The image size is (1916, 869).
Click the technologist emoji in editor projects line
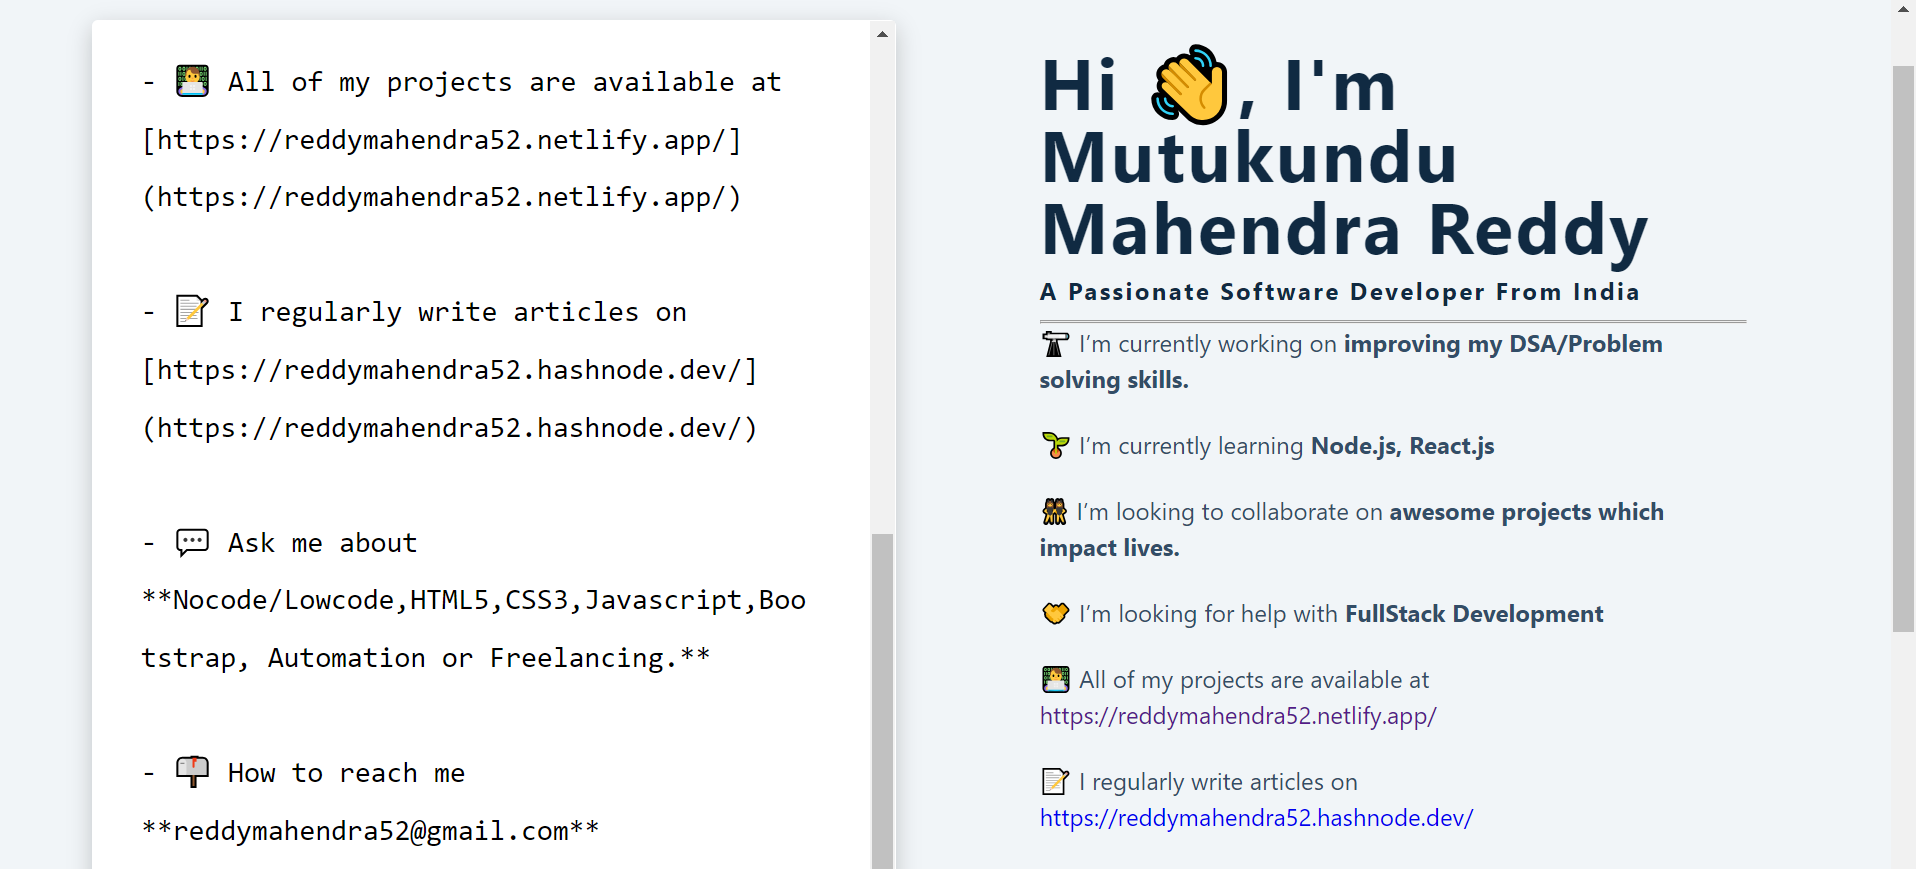[x=192, y=81]
